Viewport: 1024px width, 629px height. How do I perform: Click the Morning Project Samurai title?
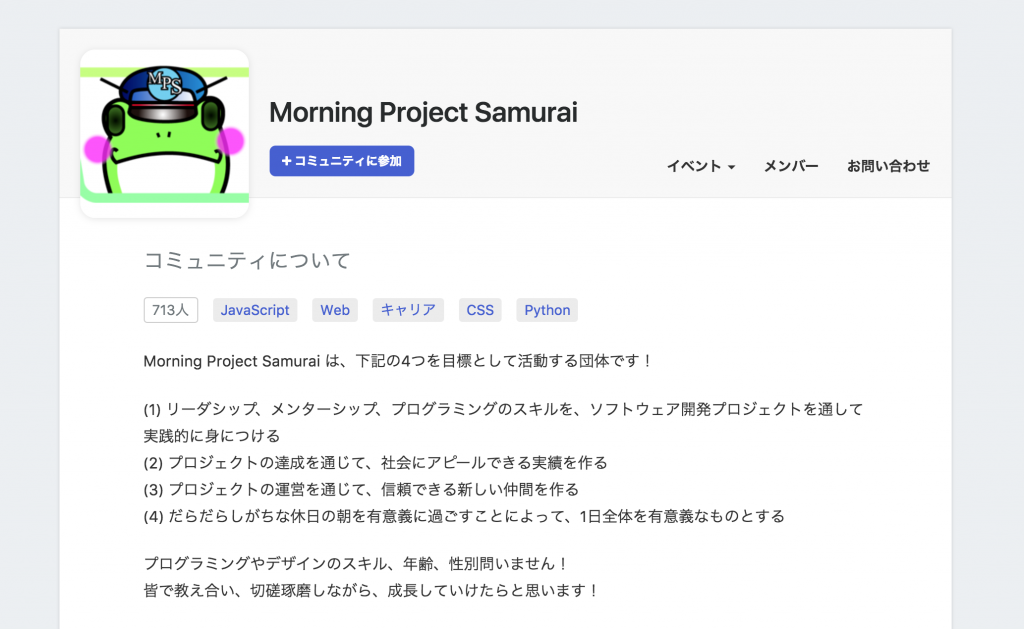coord(422,113)
